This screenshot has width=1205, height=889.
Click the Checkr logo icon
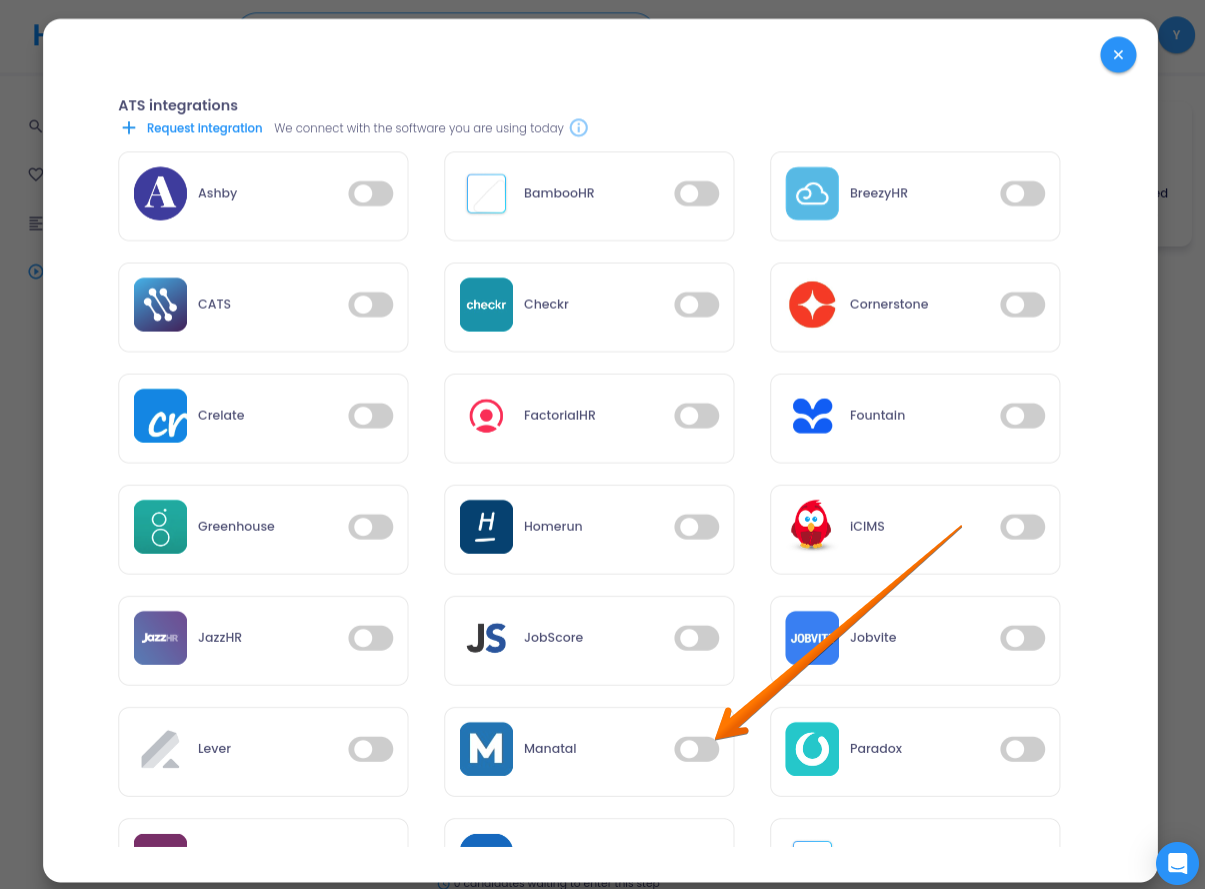click(486, 305)
